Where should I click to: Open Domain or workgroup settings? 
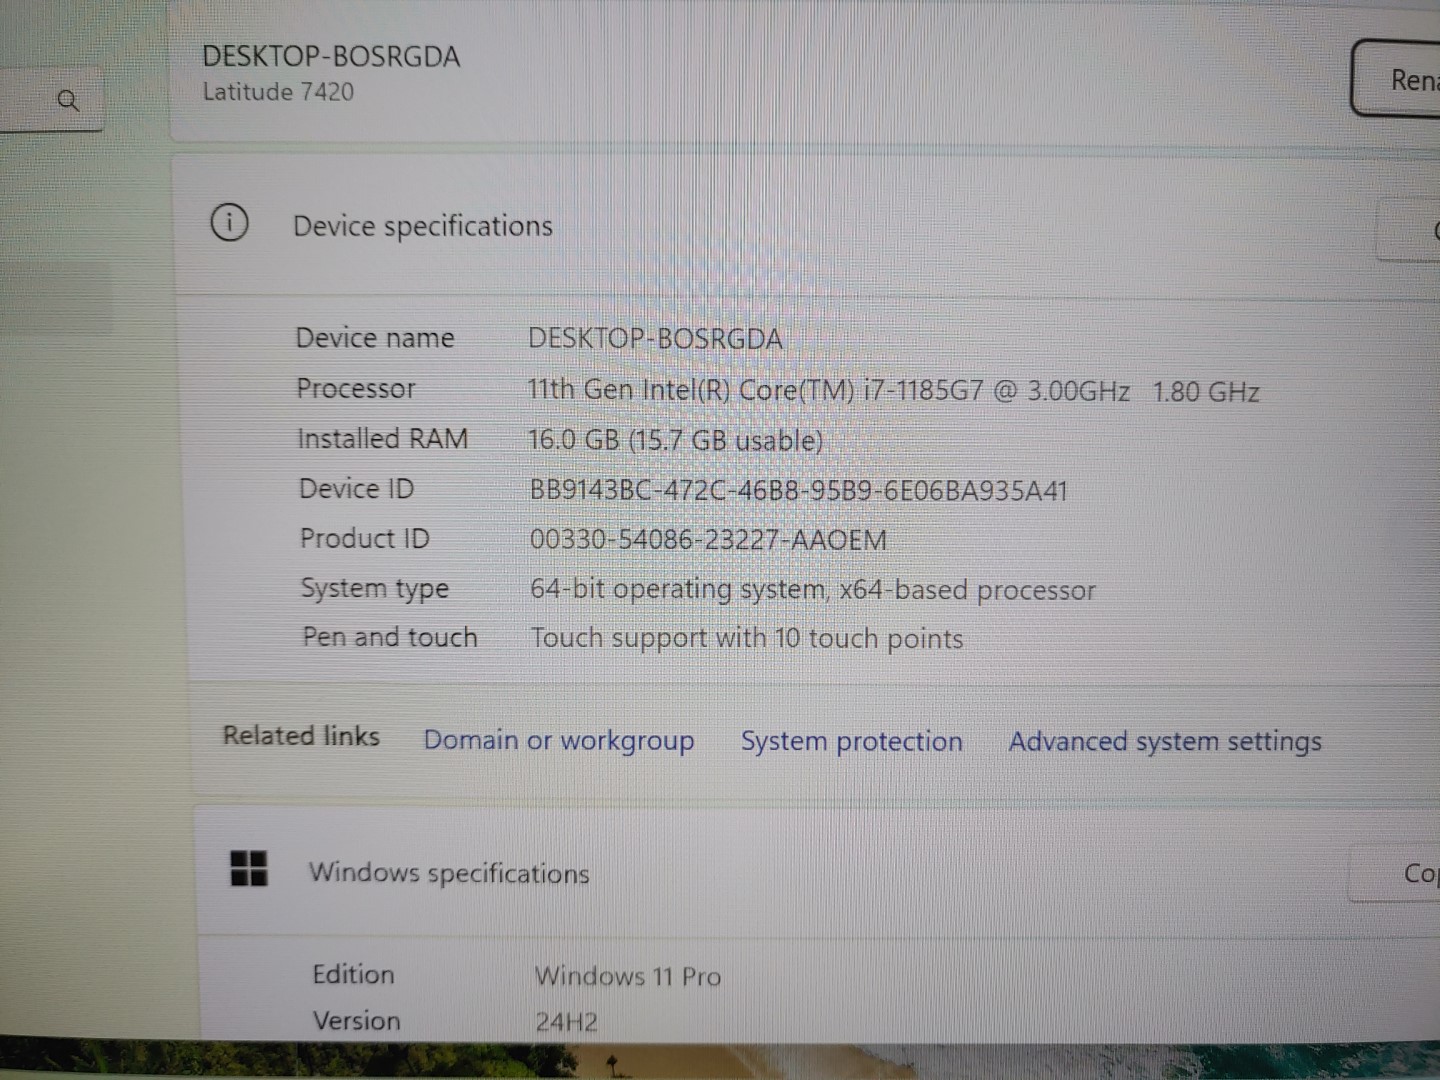[x=559, y=740]
